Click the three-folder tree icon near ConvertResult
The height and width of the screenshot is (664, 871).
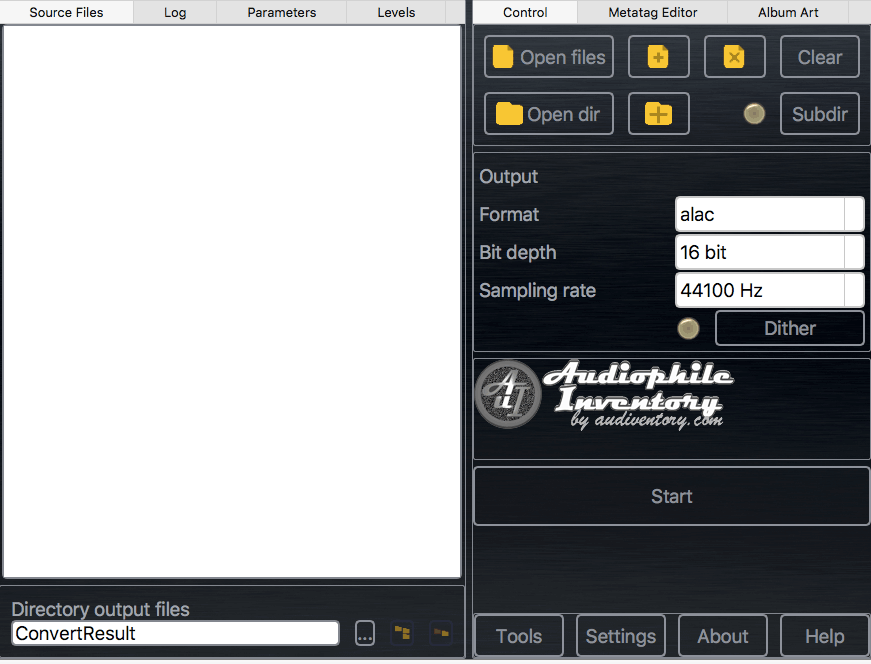403,632
